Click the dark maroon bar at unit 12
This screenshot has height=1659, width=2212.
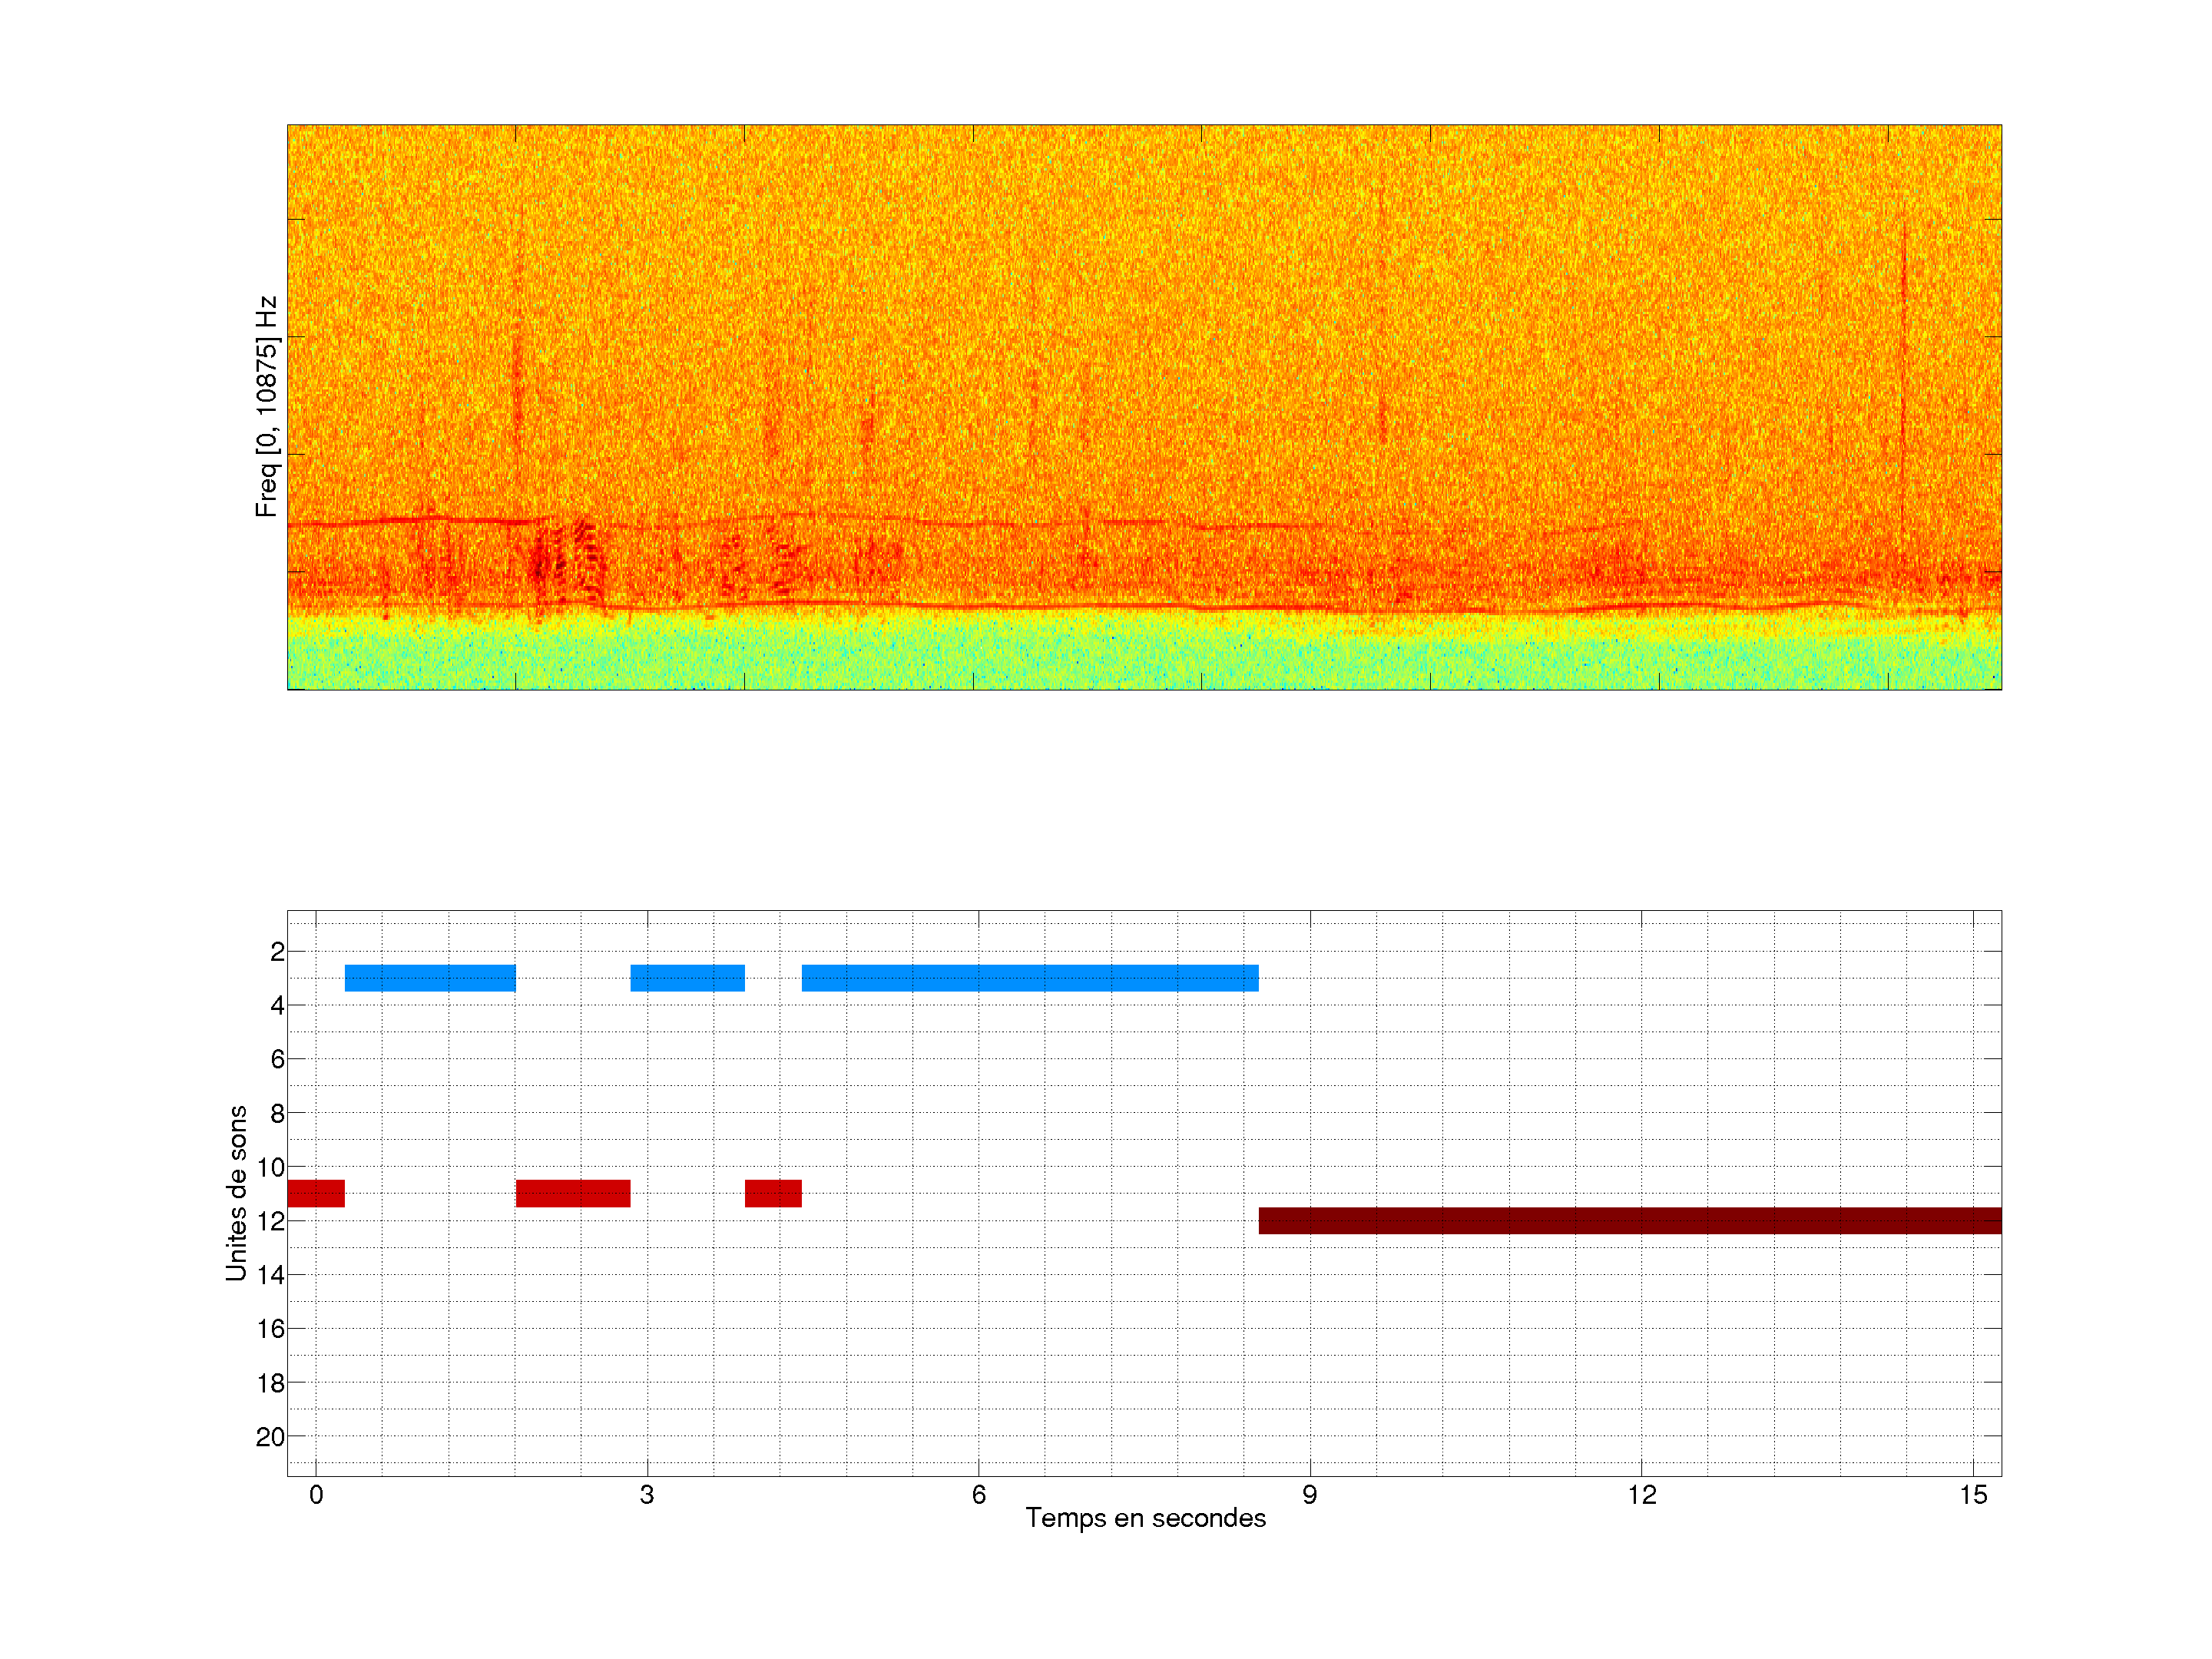pos(1630,1220)
